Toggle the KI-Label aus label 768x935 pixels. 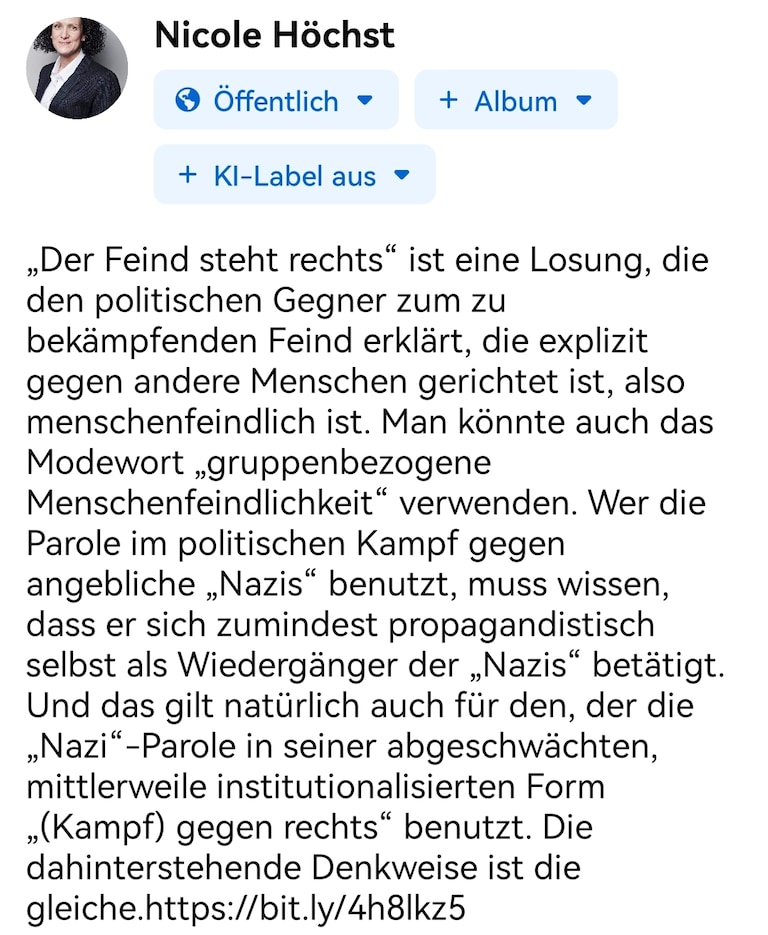pos(295,176)
